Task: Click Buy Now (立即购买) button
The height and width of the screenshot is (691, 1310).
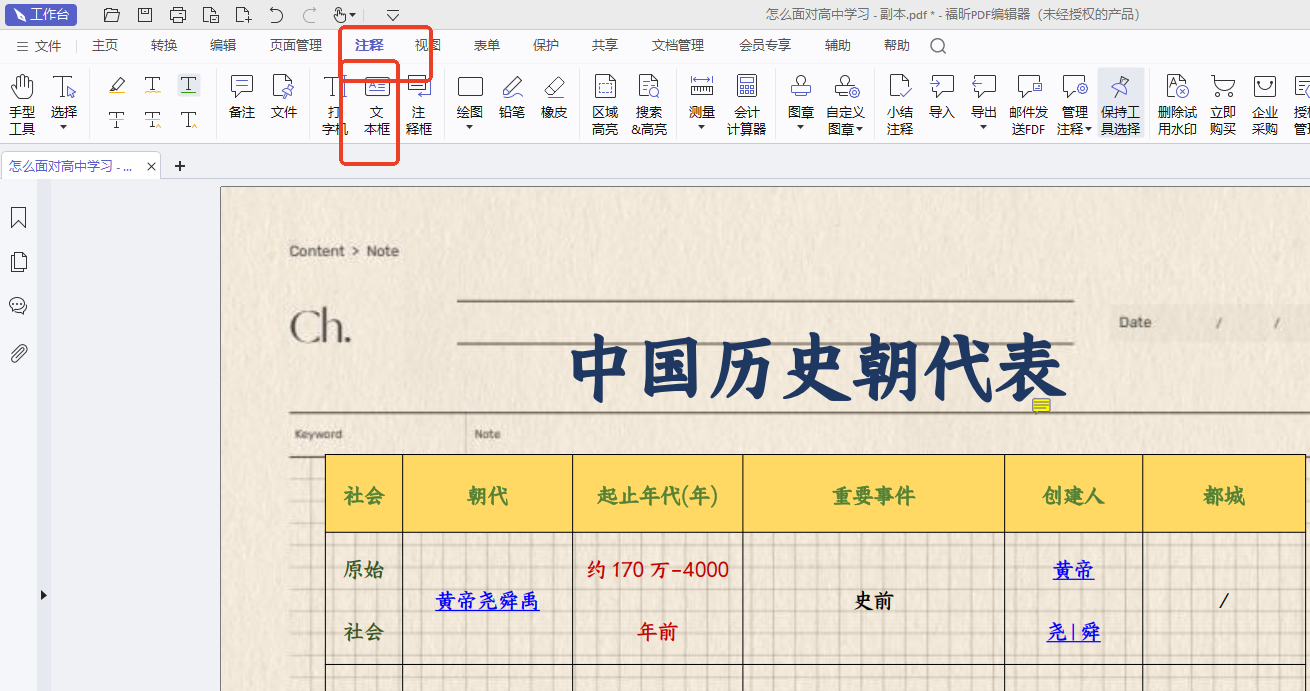Action: [x=1222, y=103]
